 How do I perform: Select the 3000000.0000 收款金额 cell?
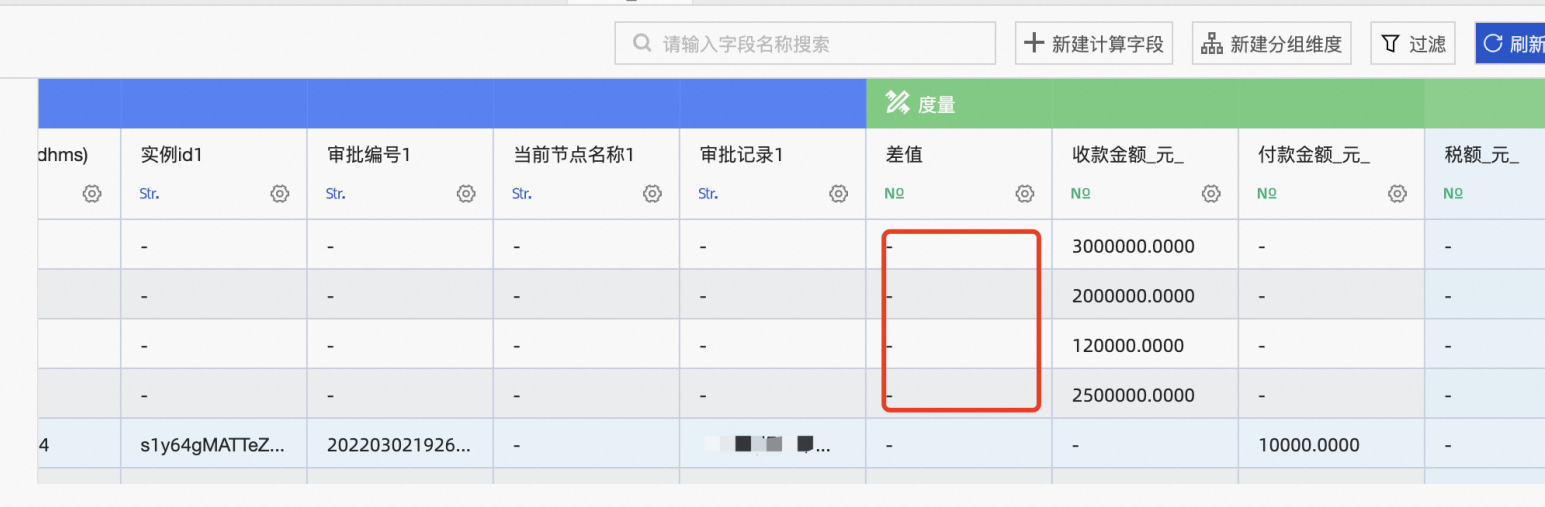1133,246
